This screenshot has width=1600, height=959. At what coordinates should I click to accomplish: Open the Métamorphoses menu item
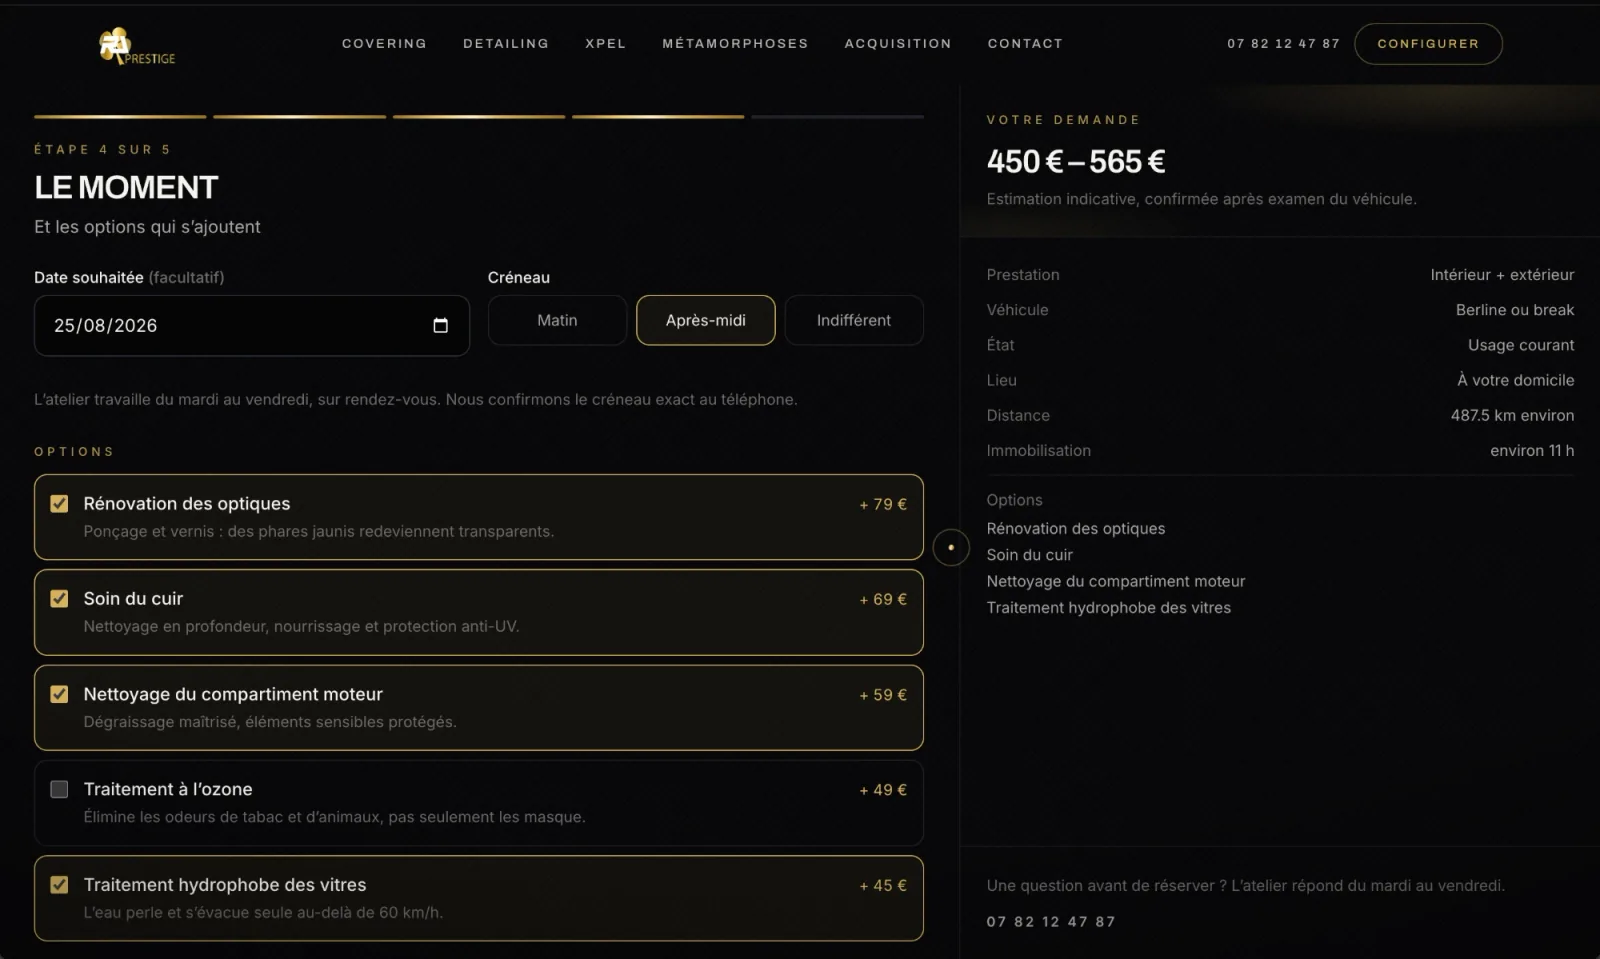[x=735, y=44]
